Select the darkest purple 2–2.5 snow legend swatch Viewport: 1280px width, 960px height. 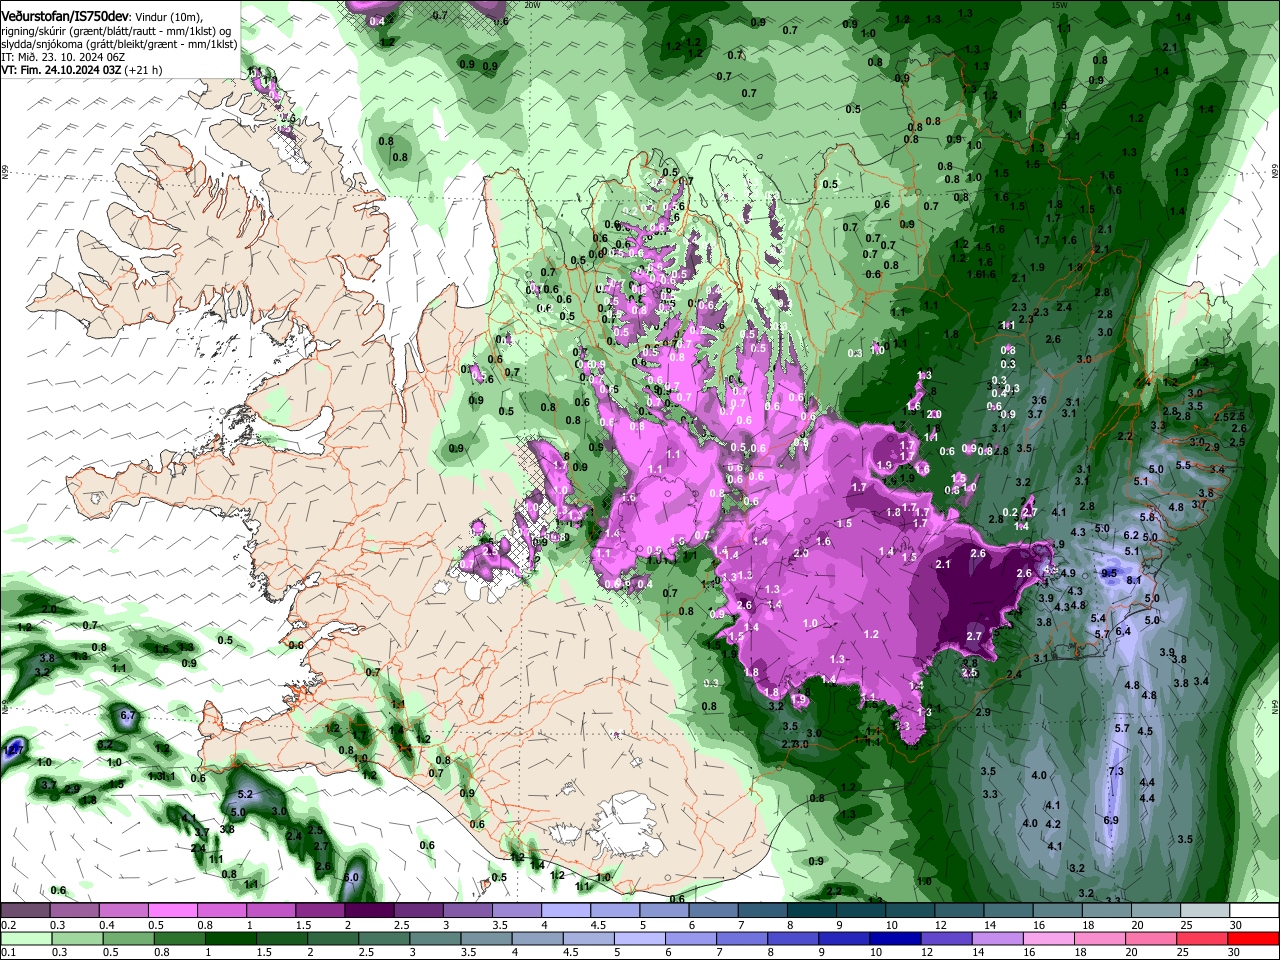[x=369, y=910]
